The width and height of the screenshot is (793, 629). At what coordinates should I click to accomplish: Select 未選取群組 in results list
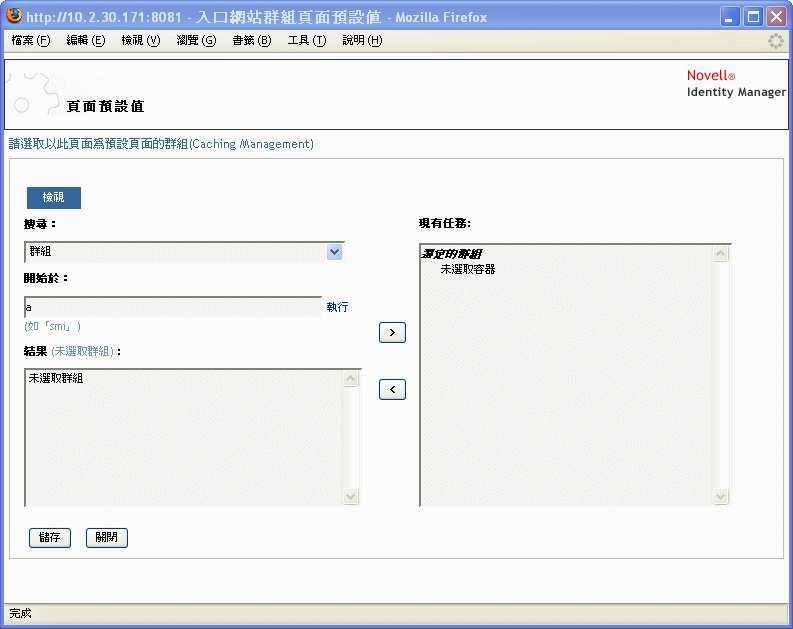56,378
